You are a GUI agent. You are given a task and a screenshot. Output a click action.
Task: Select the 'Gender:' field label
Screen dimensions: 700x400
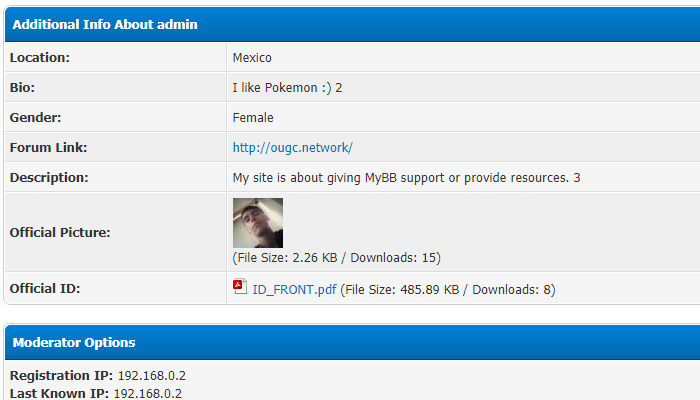36,118
